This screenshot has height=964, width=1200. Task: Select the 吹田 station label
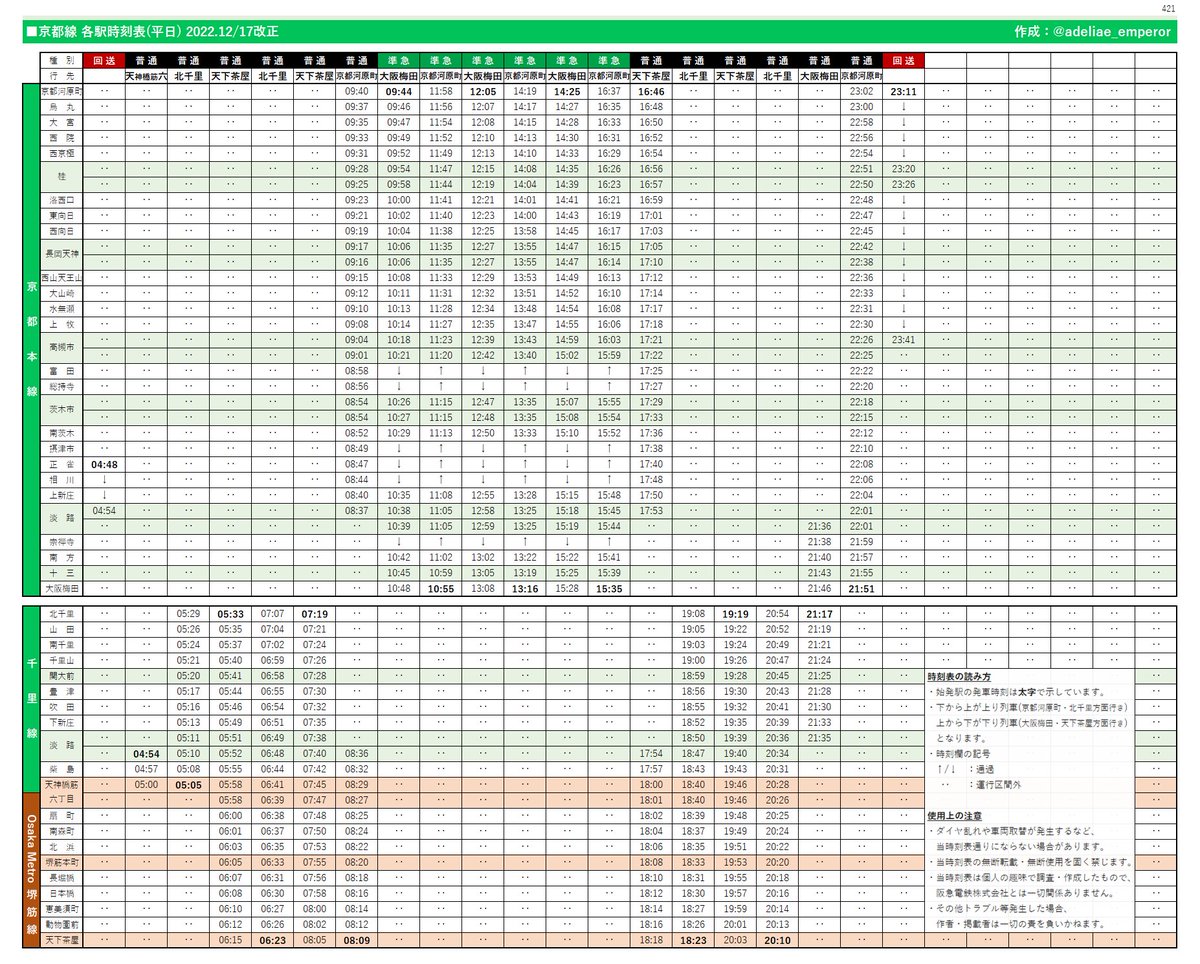[61, 707]
